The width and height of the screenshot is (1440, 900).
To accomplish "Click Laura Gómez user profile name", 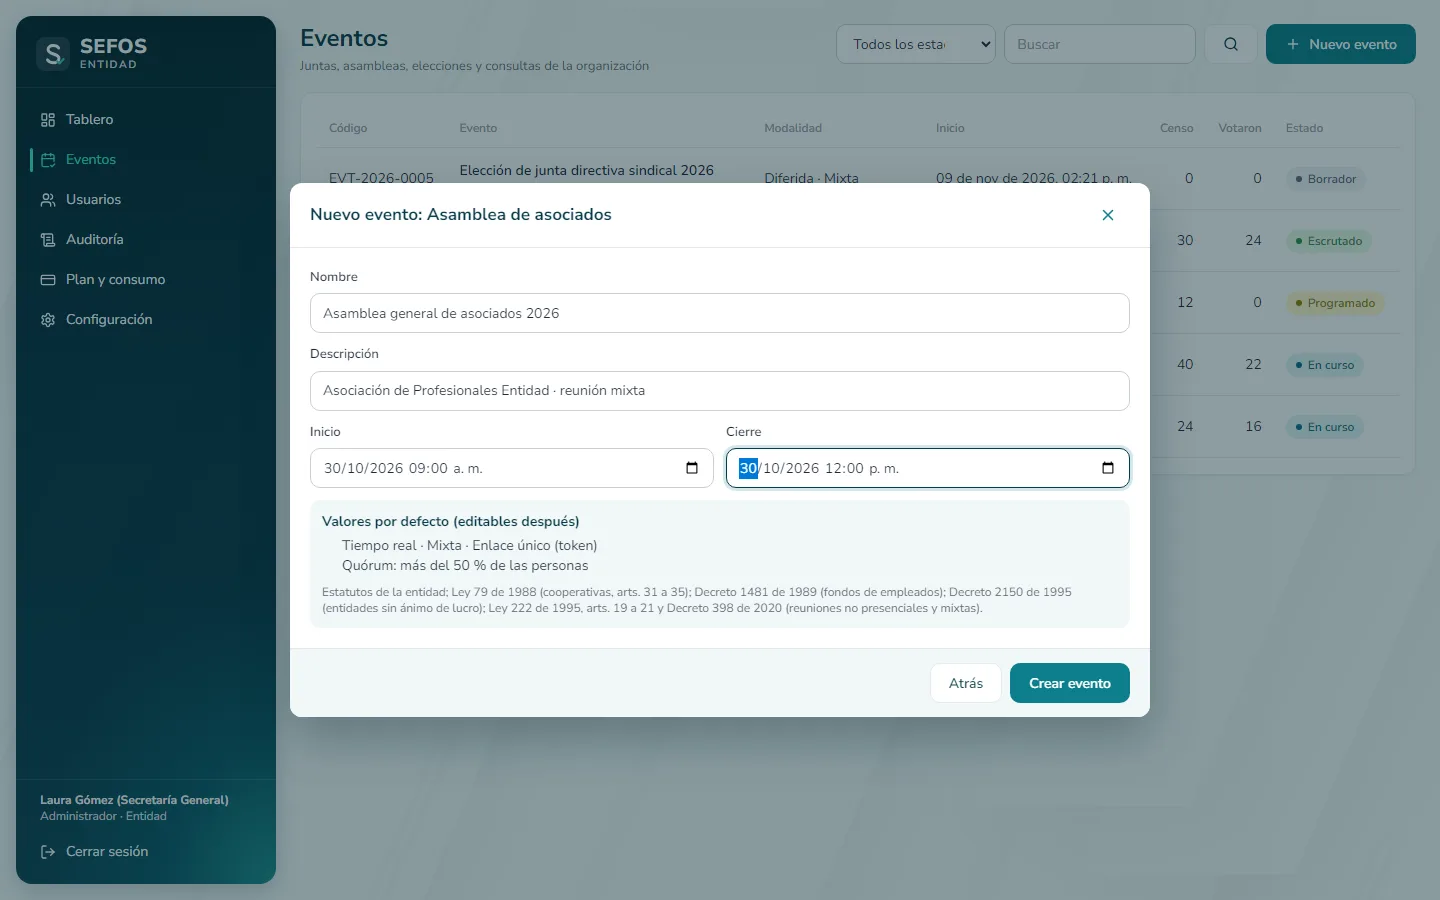I will [134, 800].
